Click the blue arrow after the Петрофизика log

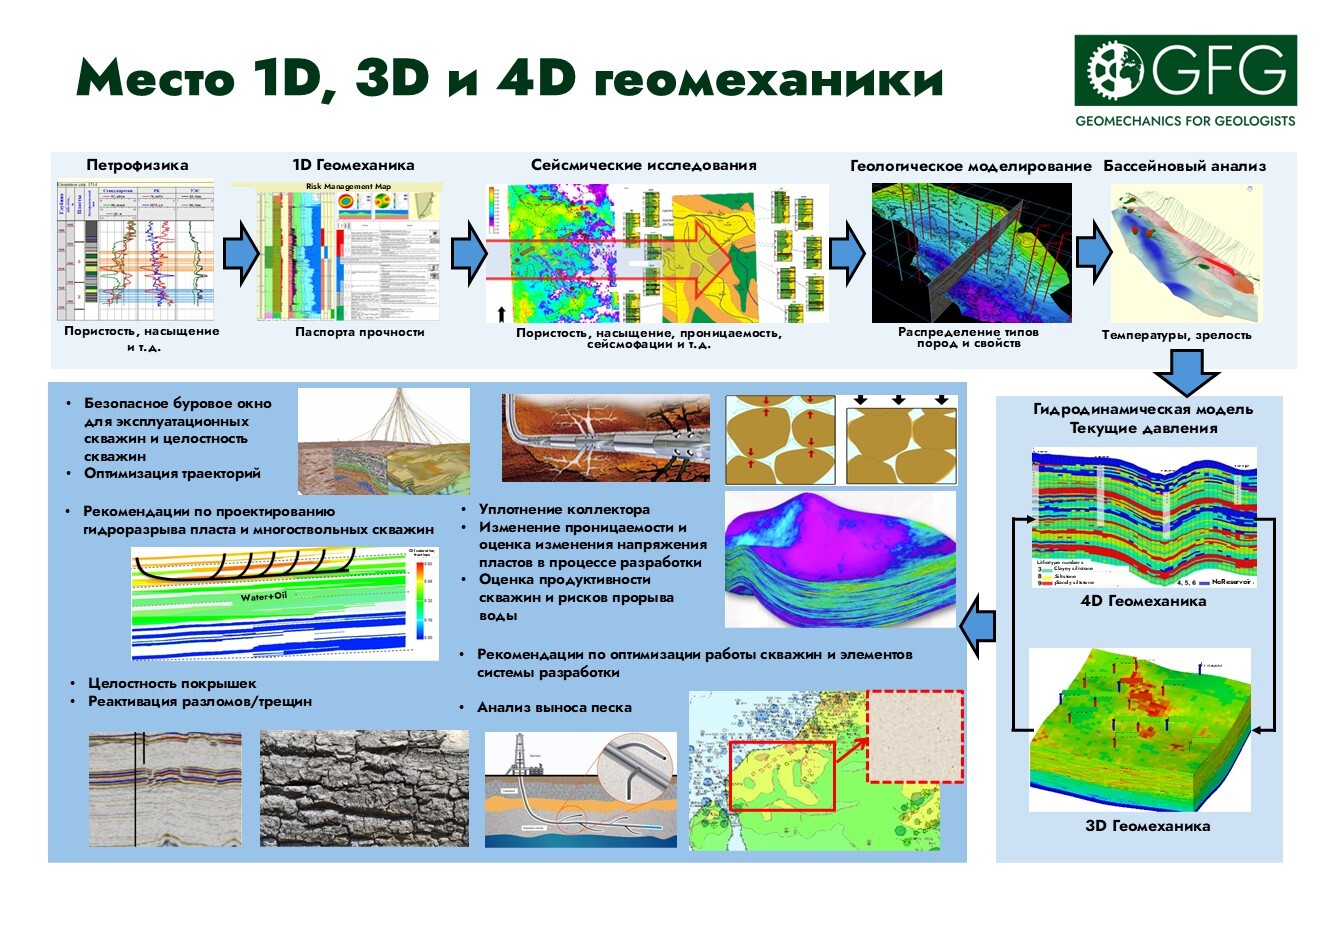click(x=240, y=254)
